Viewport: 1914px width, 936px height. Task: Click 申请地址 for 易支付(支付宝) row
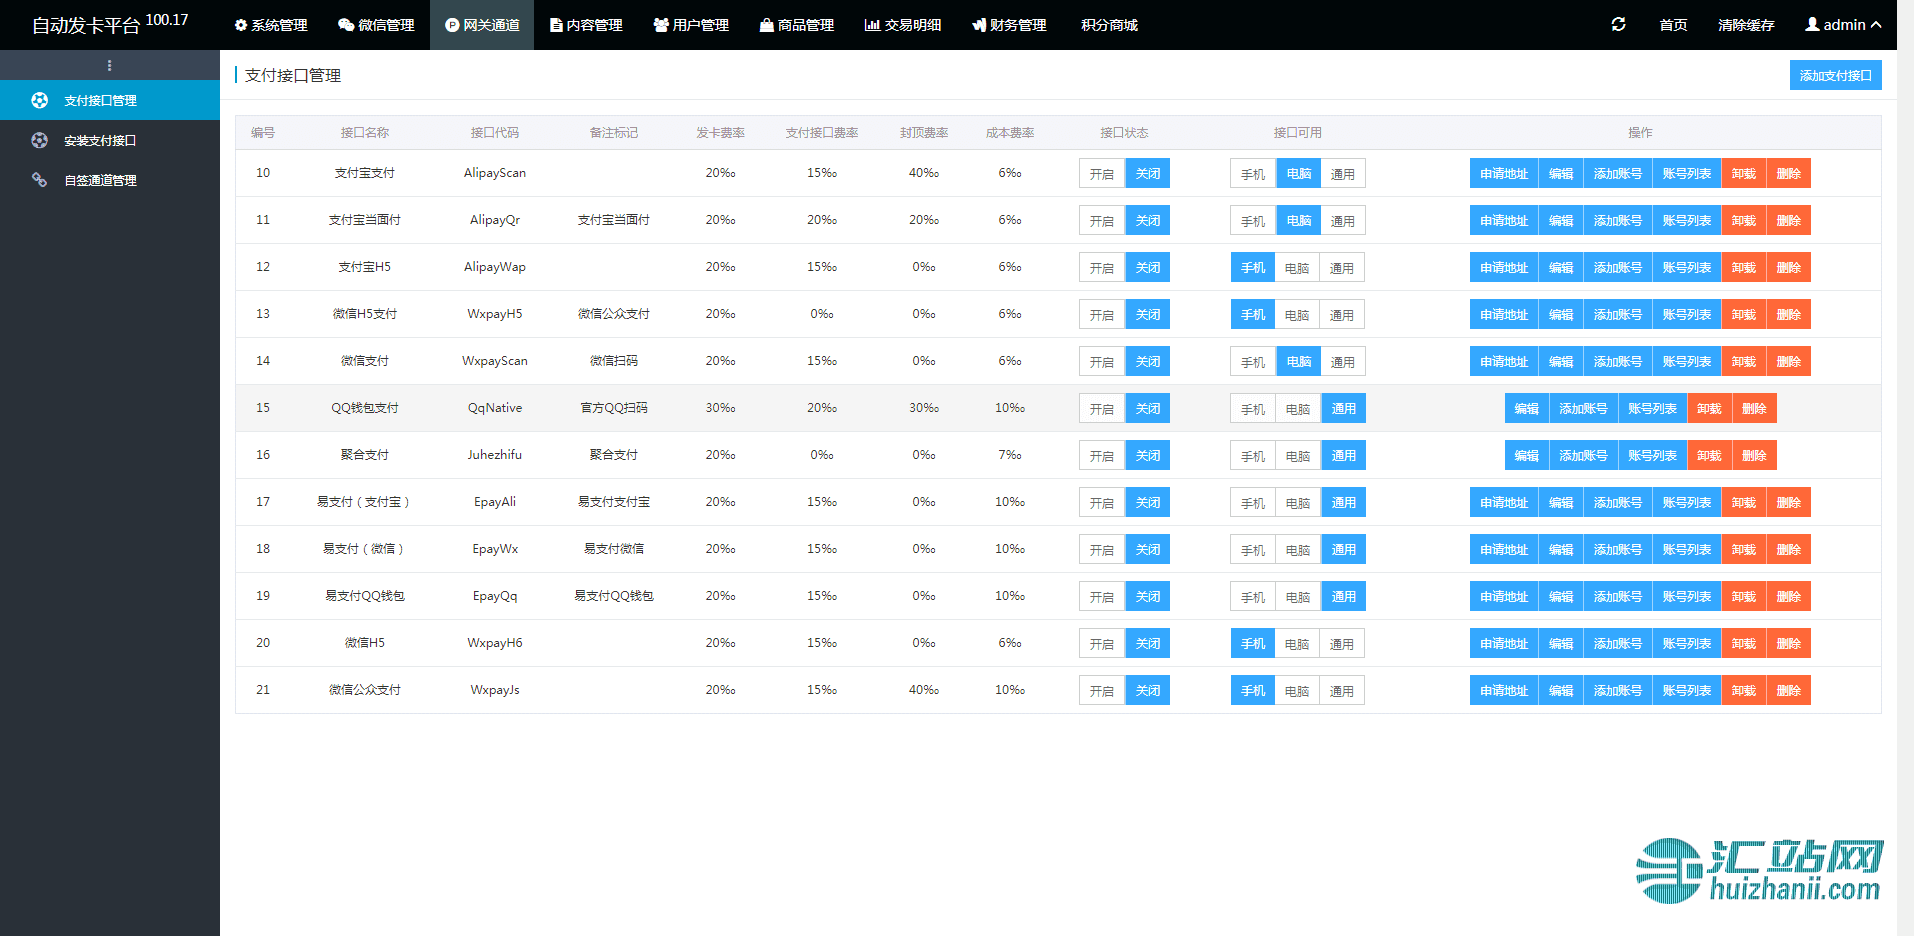[x=1504, y=503]
